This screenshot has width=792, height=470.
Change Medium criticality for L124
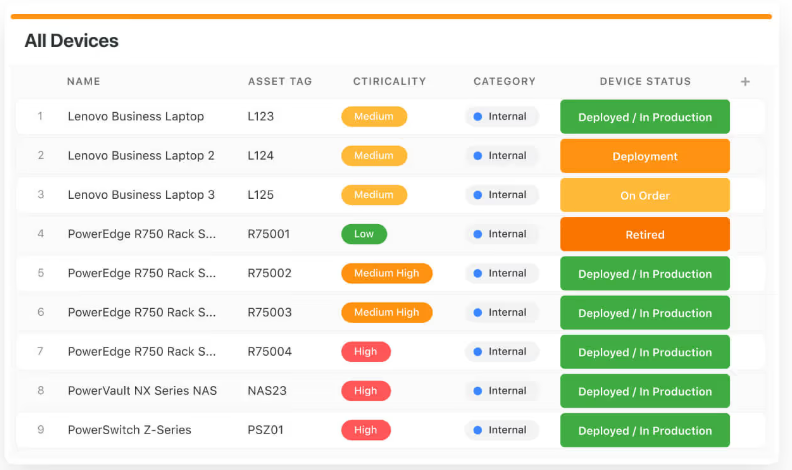point(374,155)
